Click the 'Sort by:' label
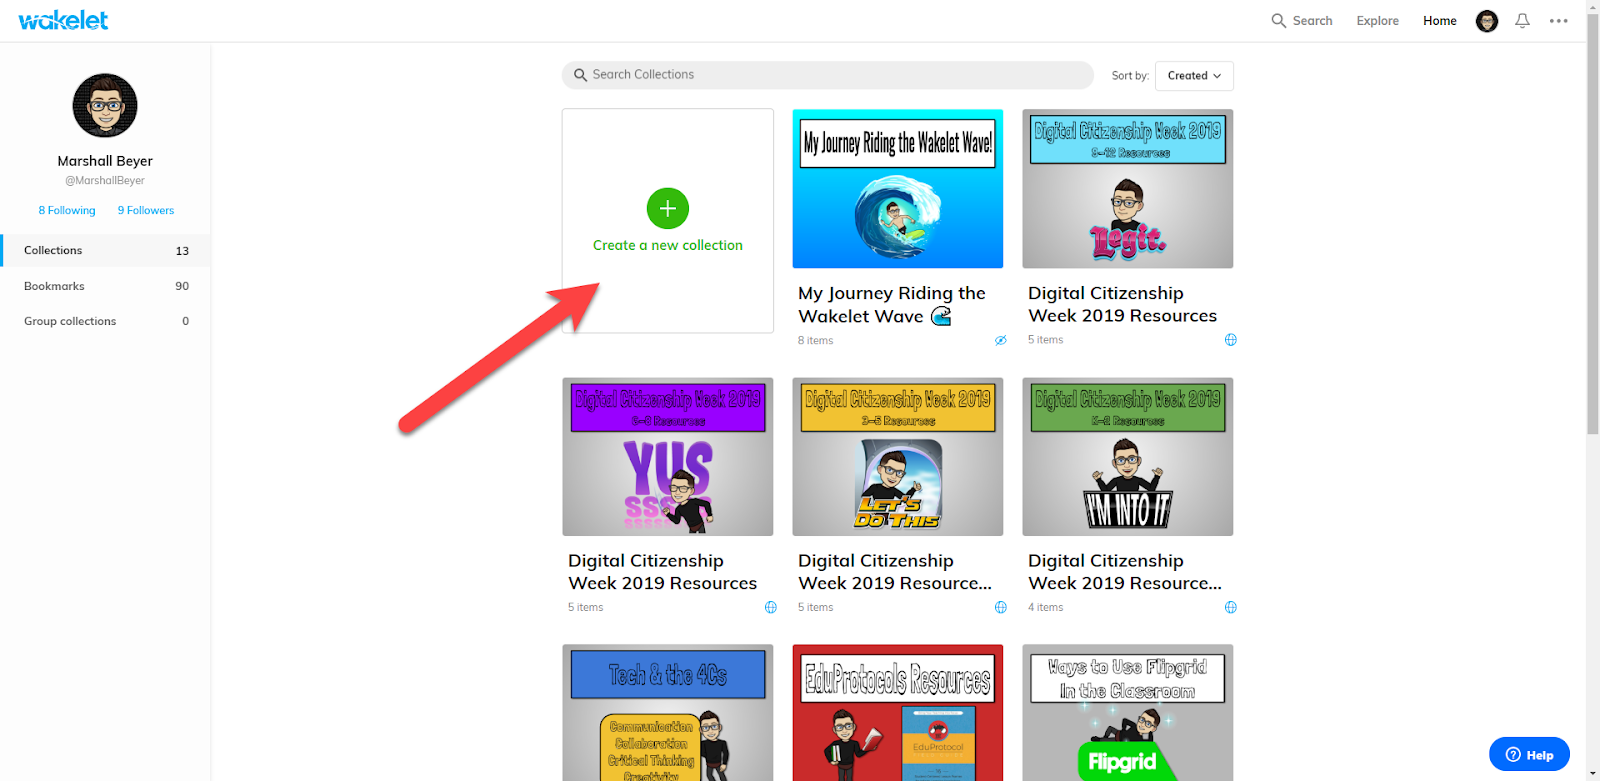This screenshot has width=1600, height=781. [1130, 76]
